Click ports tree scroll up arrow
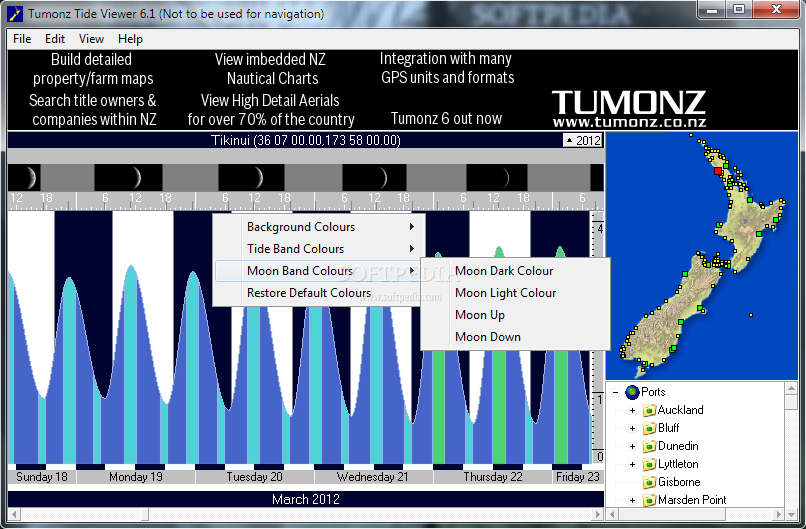806x529 pixels. tap(792, 389)
